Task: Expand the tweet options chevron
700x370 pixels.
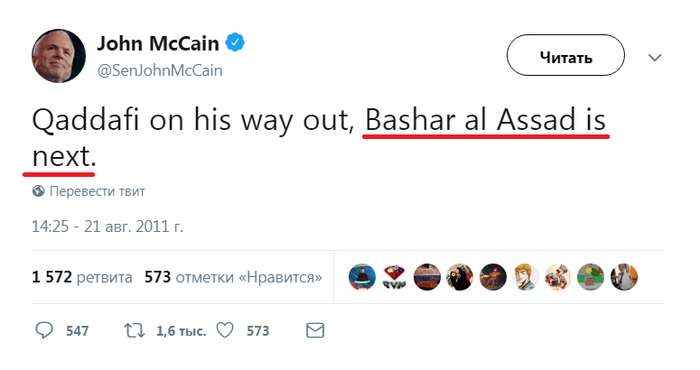Action: (x=654, y=58)
